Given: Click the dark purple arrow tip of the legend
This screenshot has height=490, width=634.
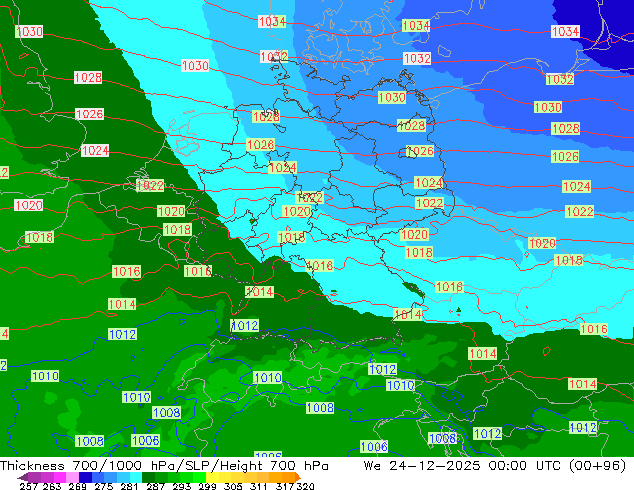Looking at the screenshot, I should 23,477.
